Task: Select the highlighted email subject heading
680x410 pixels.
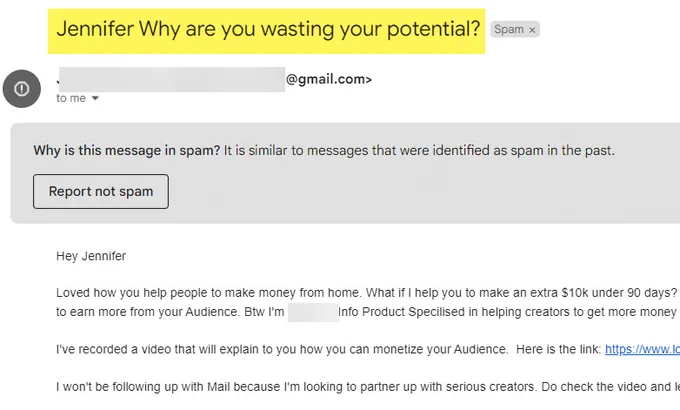Action: (x=266, y=31)
